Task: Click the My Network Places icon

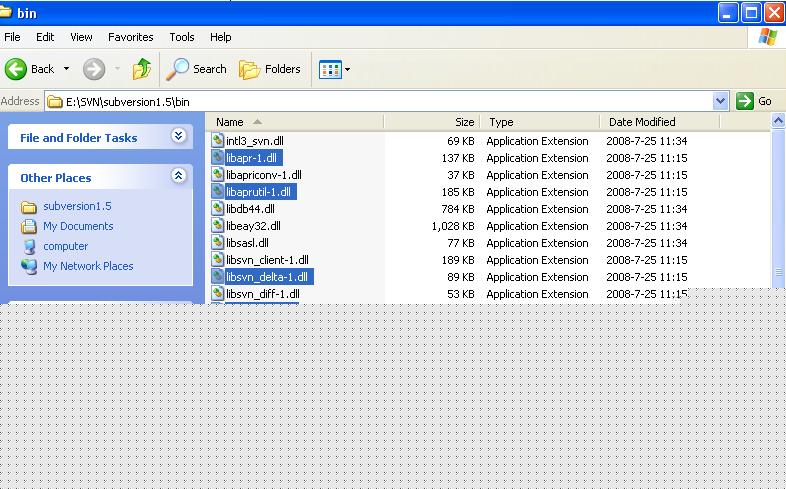Action: point(29,267)
